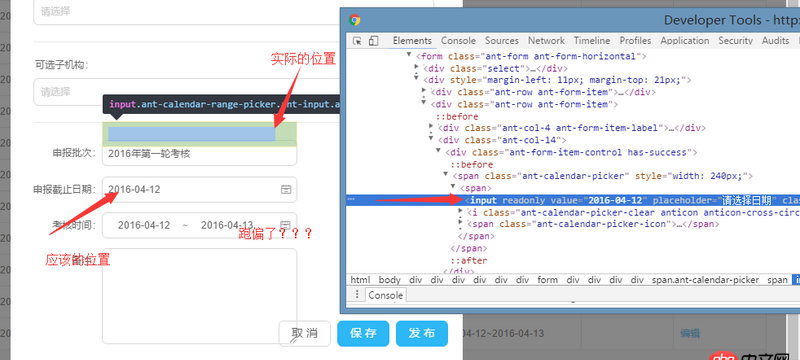Image resolution: width=800 pixels, height=360 pixels.
Task: Open the topmost 请选择 dropdown
Action: pos(234,12)
